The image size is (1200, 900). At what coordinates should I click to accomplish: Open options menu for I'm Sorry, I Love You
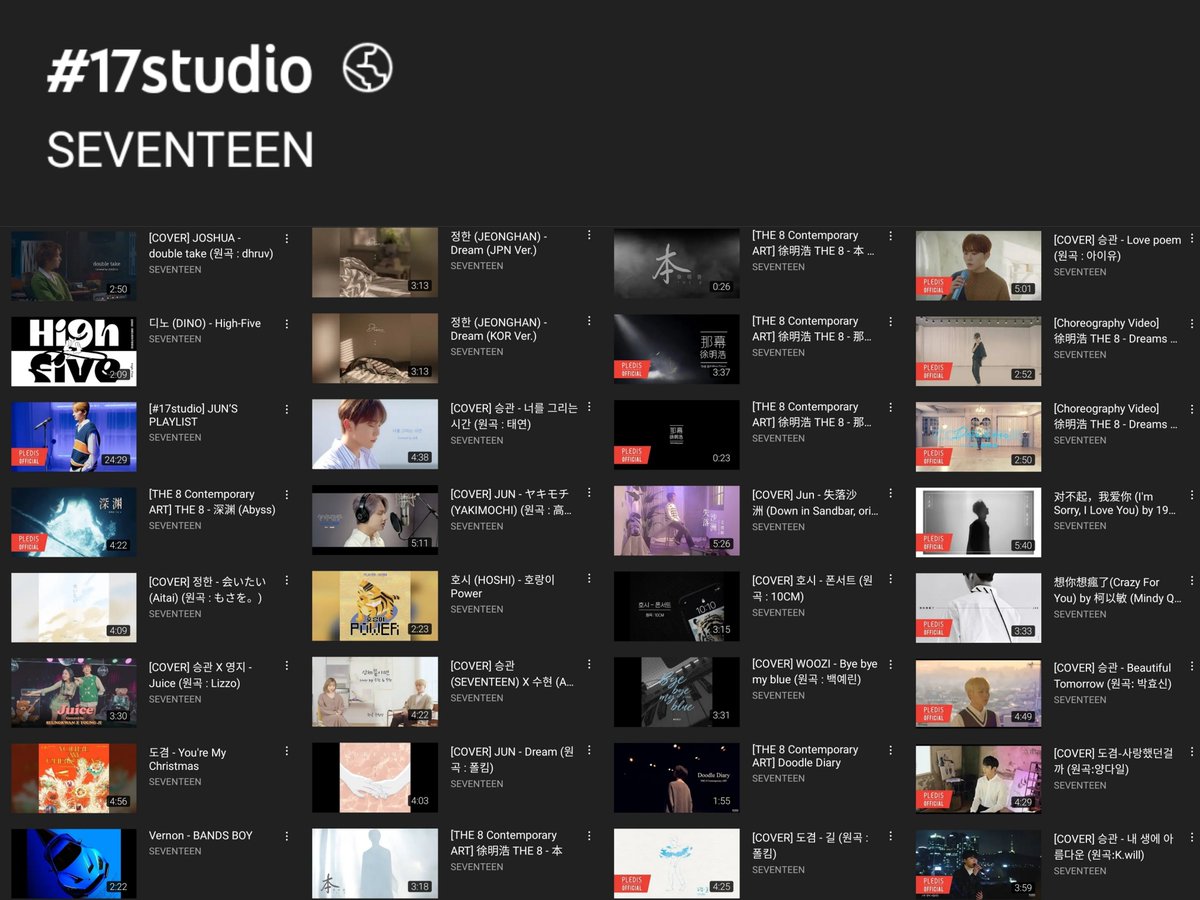click(x=1192, y=496)
